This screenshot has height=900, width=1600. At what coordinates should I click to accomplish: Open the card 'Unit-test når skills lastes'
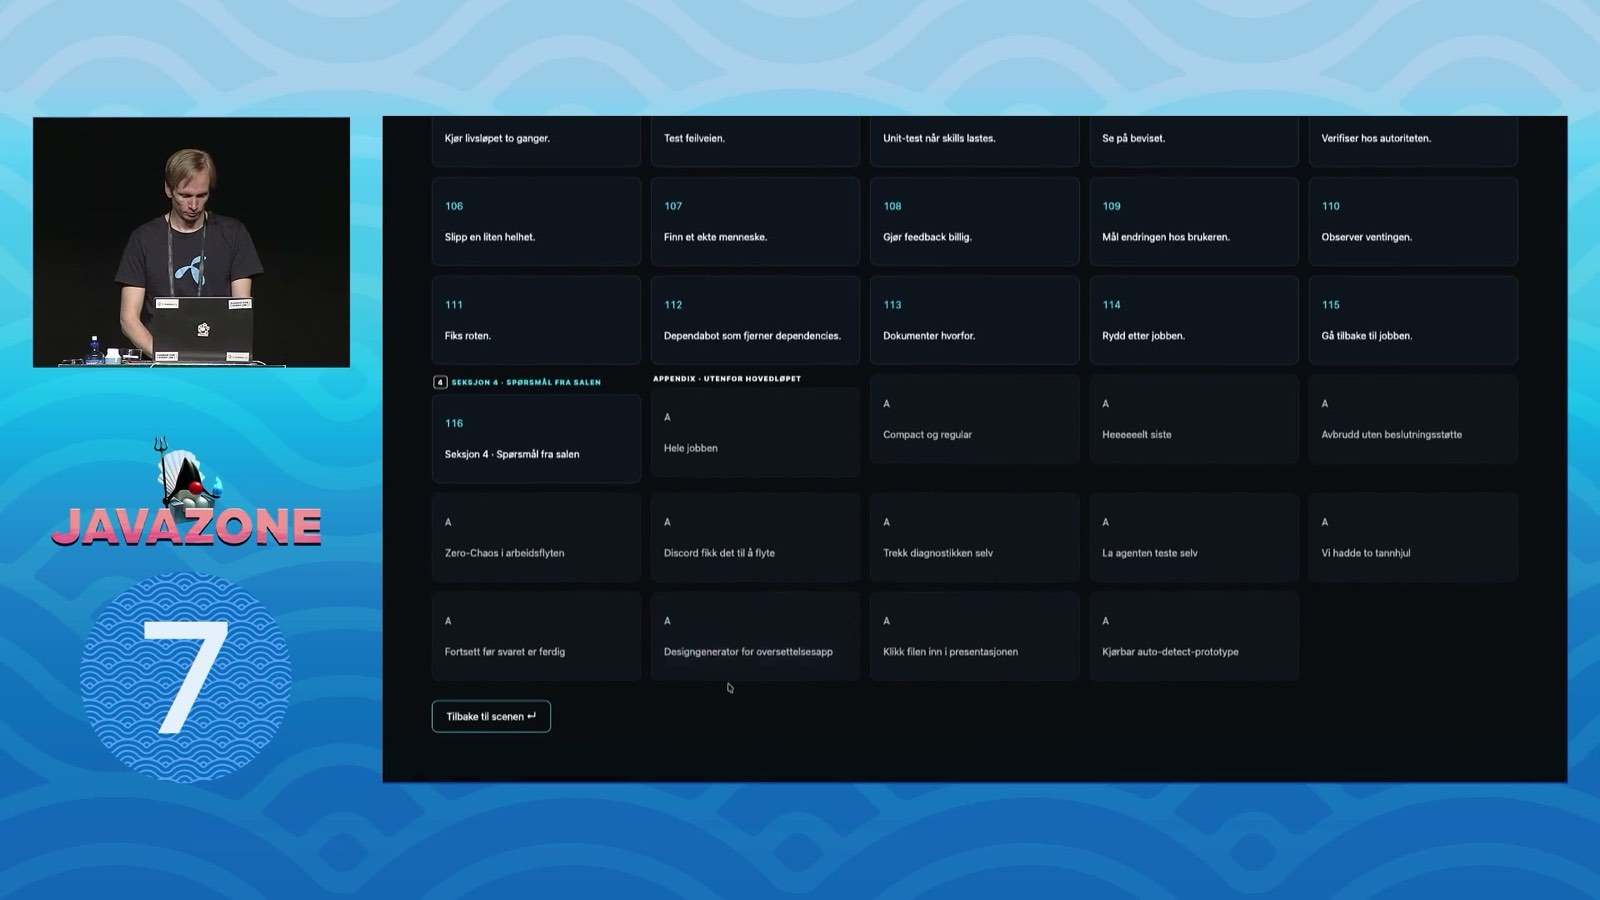point(974,141)
